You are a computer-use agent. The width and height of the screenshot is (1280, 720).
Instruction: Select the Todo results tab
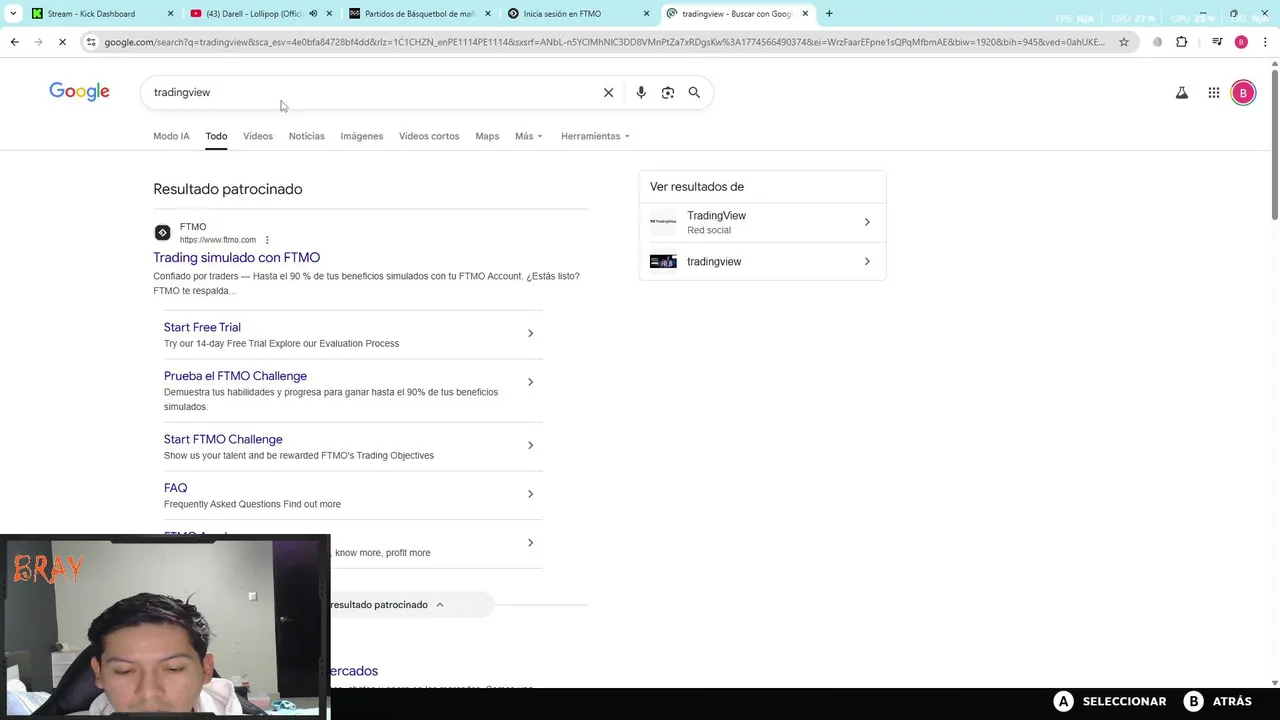point(216,136)
